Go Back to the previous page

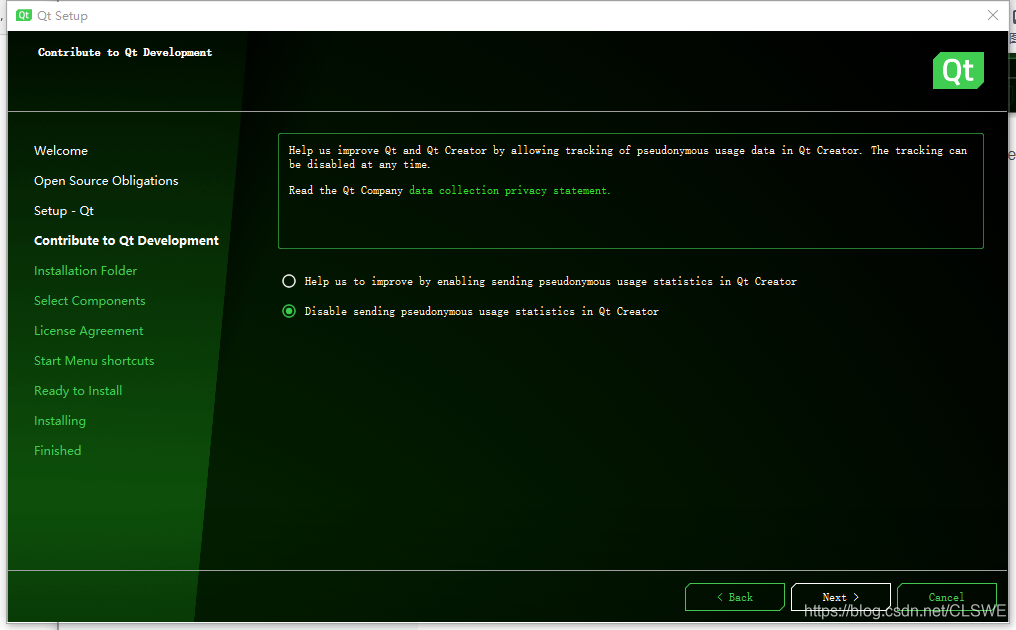735,597
